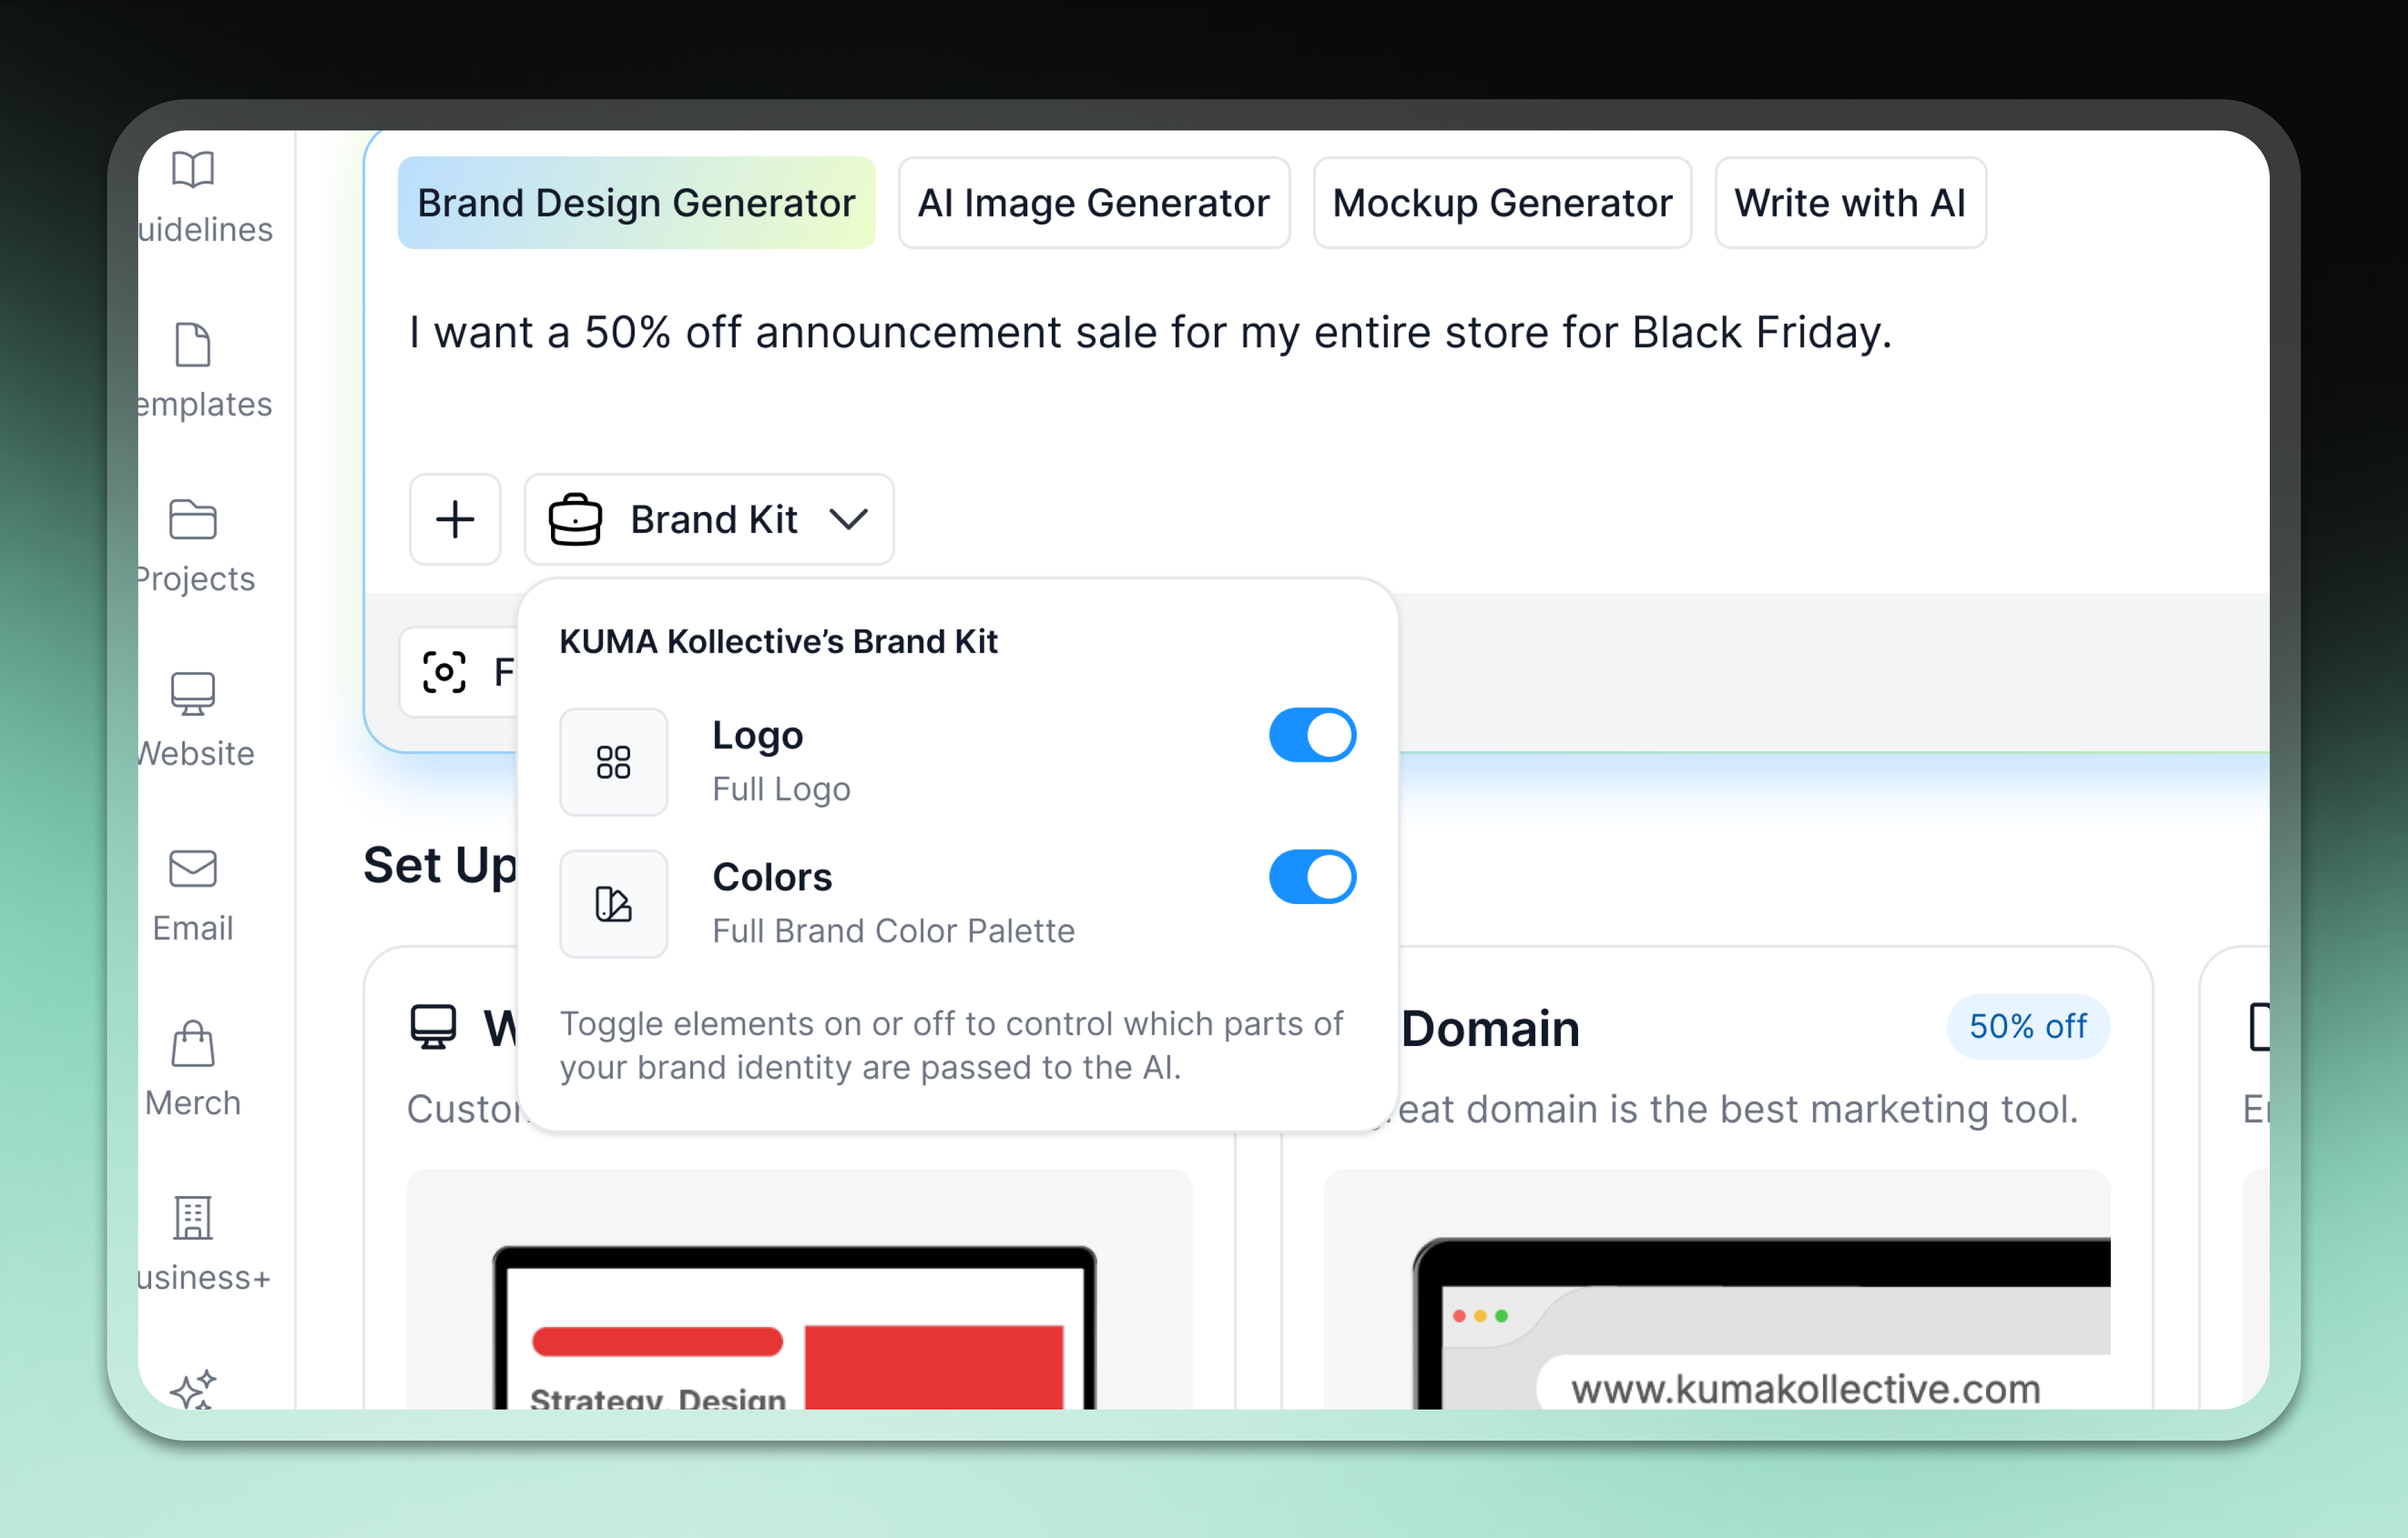Click the domain browser mockup thumbnail
Viewport: 2408px width, 1538px height.
[1717, 1290]
